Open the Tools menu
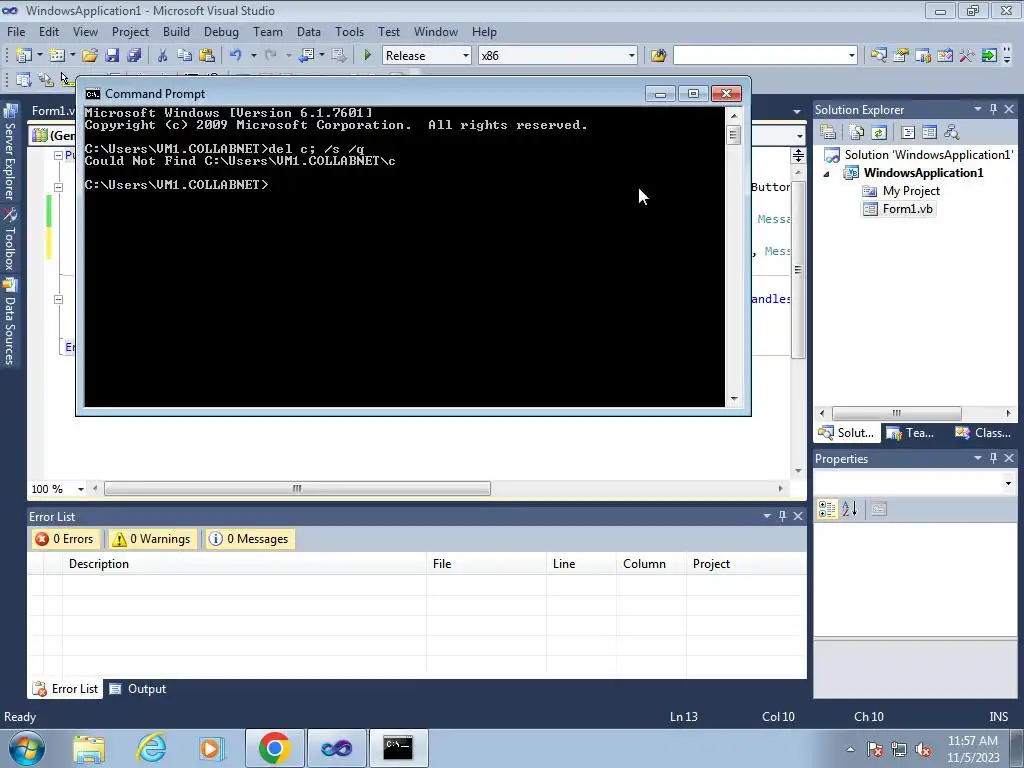 pyautogui.click(x=349, y=32)
